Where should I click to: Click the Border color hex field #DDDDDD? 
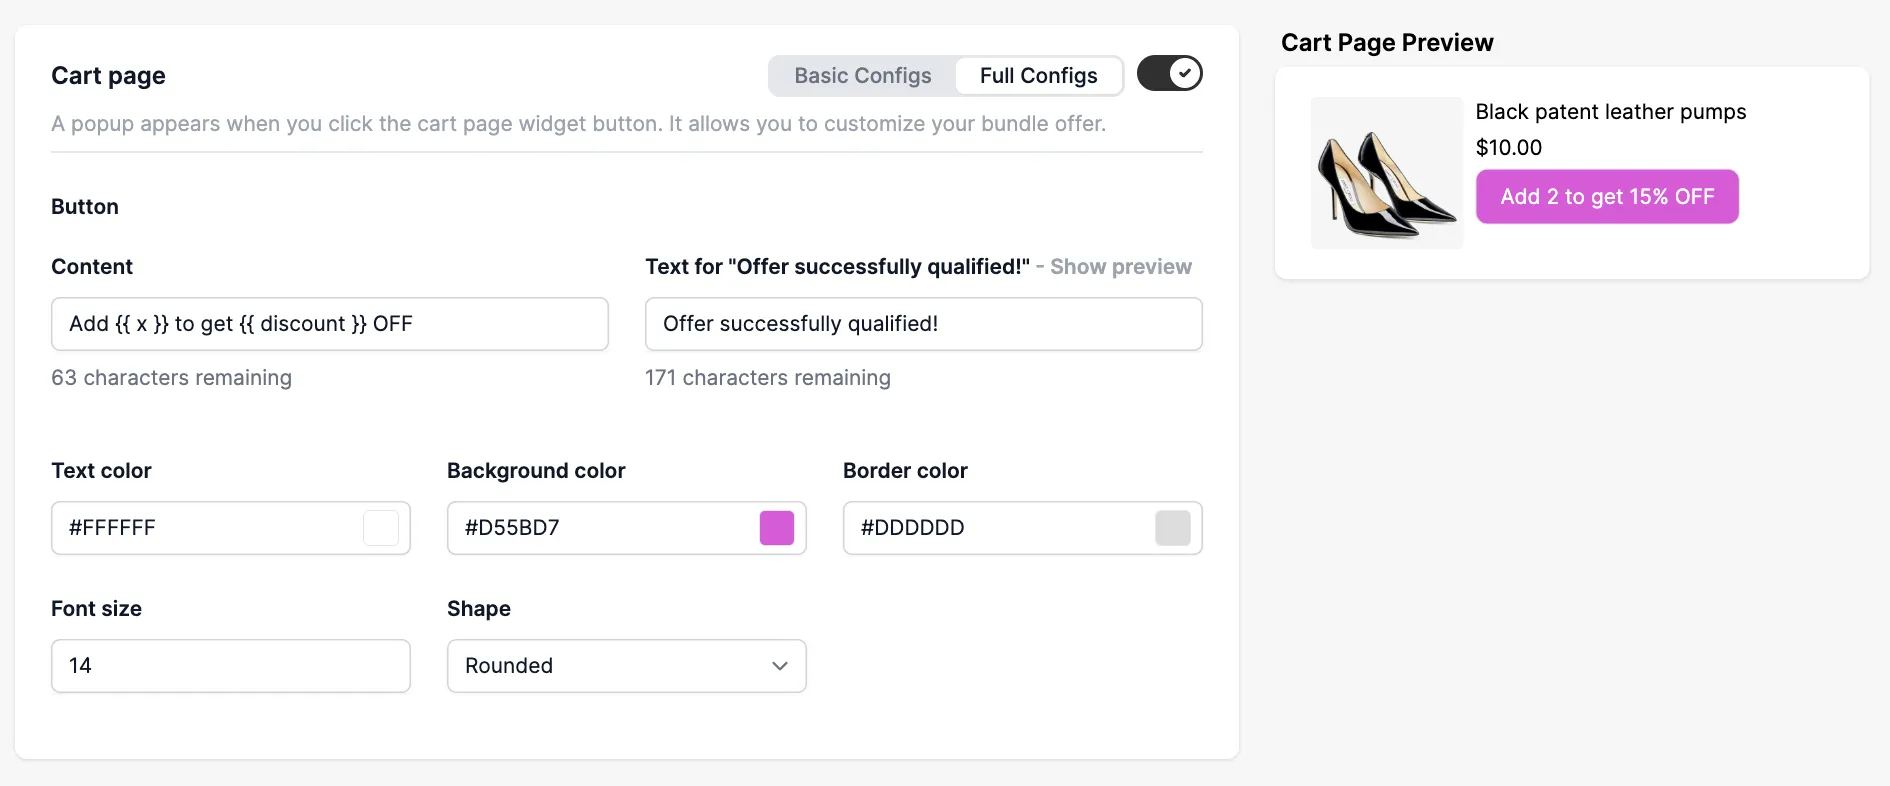(x=997, y=528)
